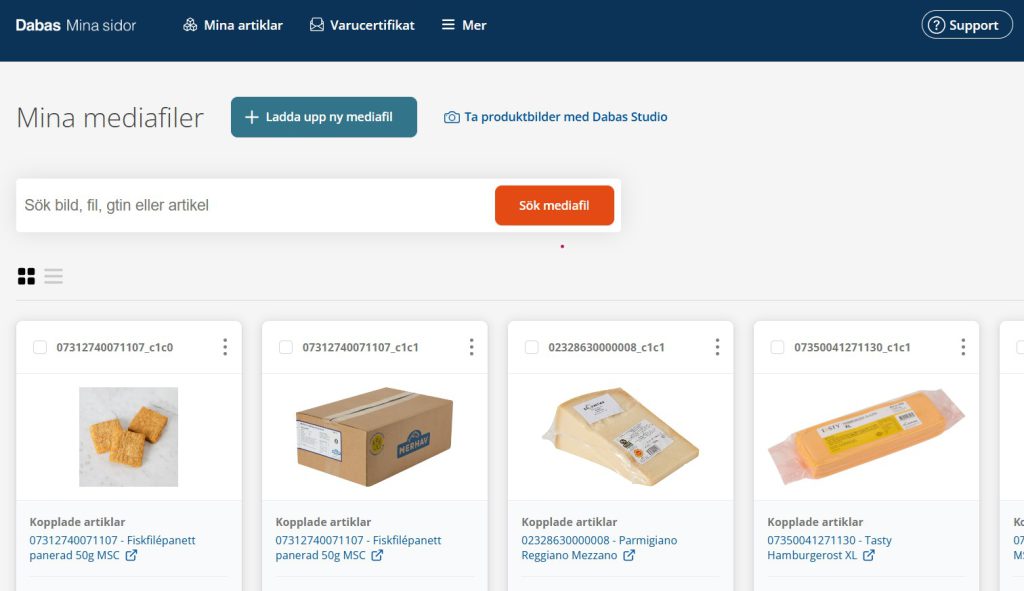The height and width of the screenshot is (591, 1024).
Task: Open external link icon for Tasty Hamburgerost XL
Action: coord(869,555)
